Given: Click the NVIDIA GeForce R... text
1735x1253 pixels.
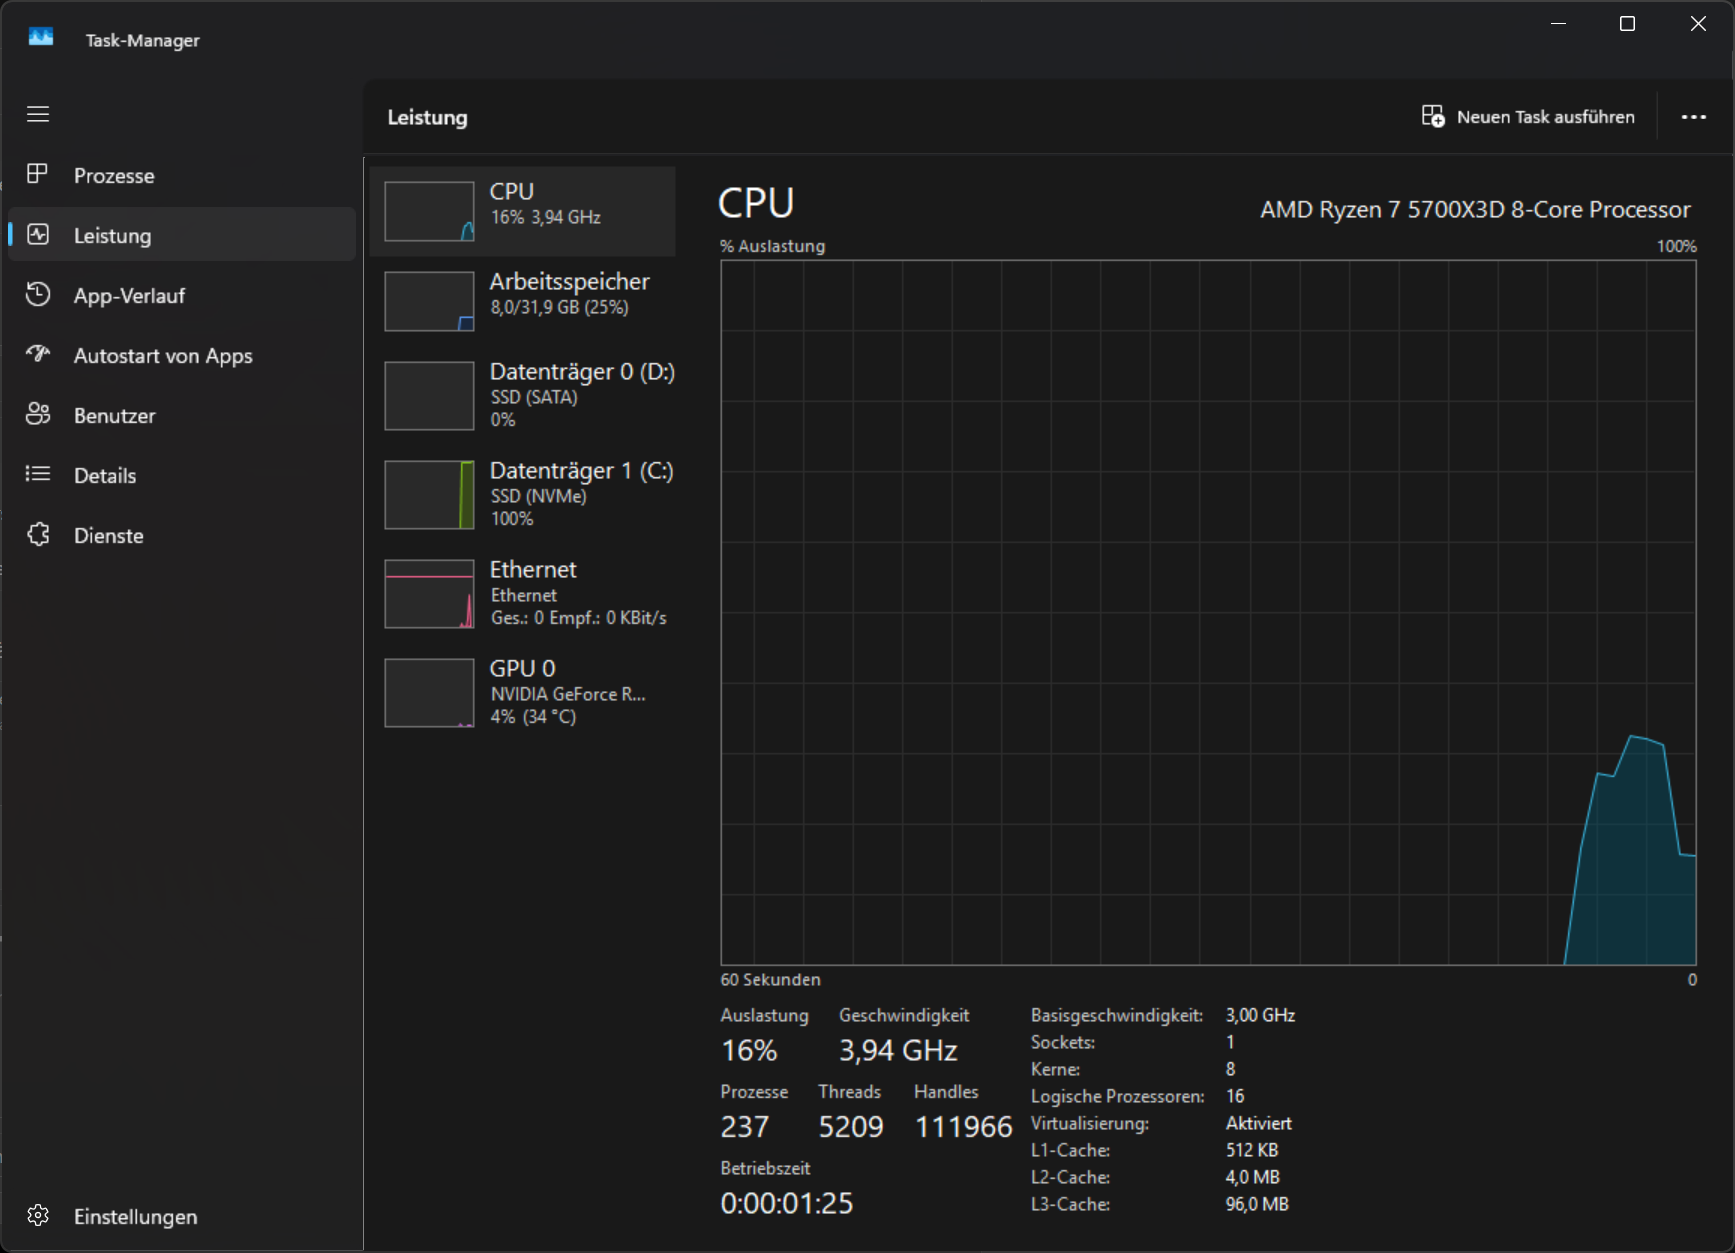Looking at the screenshot, I should [x=568, y=694].
